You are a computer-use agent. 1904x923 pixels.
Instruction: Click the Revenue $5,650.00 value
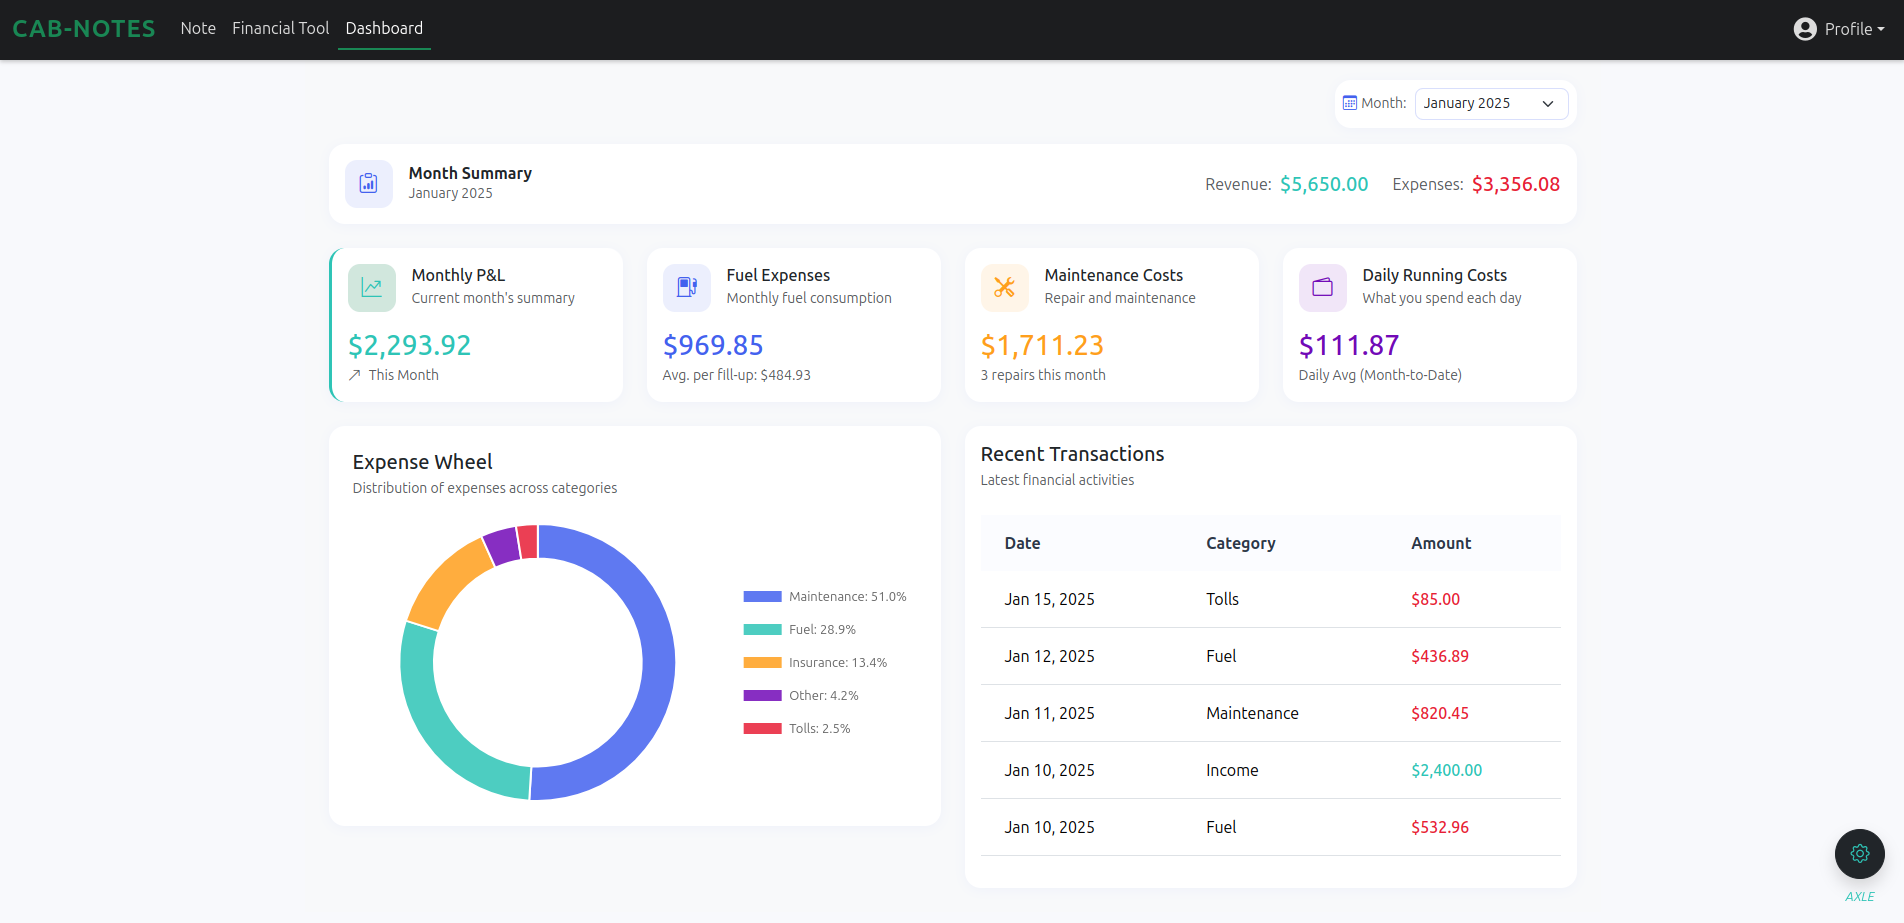click(x=1324, y=184)
